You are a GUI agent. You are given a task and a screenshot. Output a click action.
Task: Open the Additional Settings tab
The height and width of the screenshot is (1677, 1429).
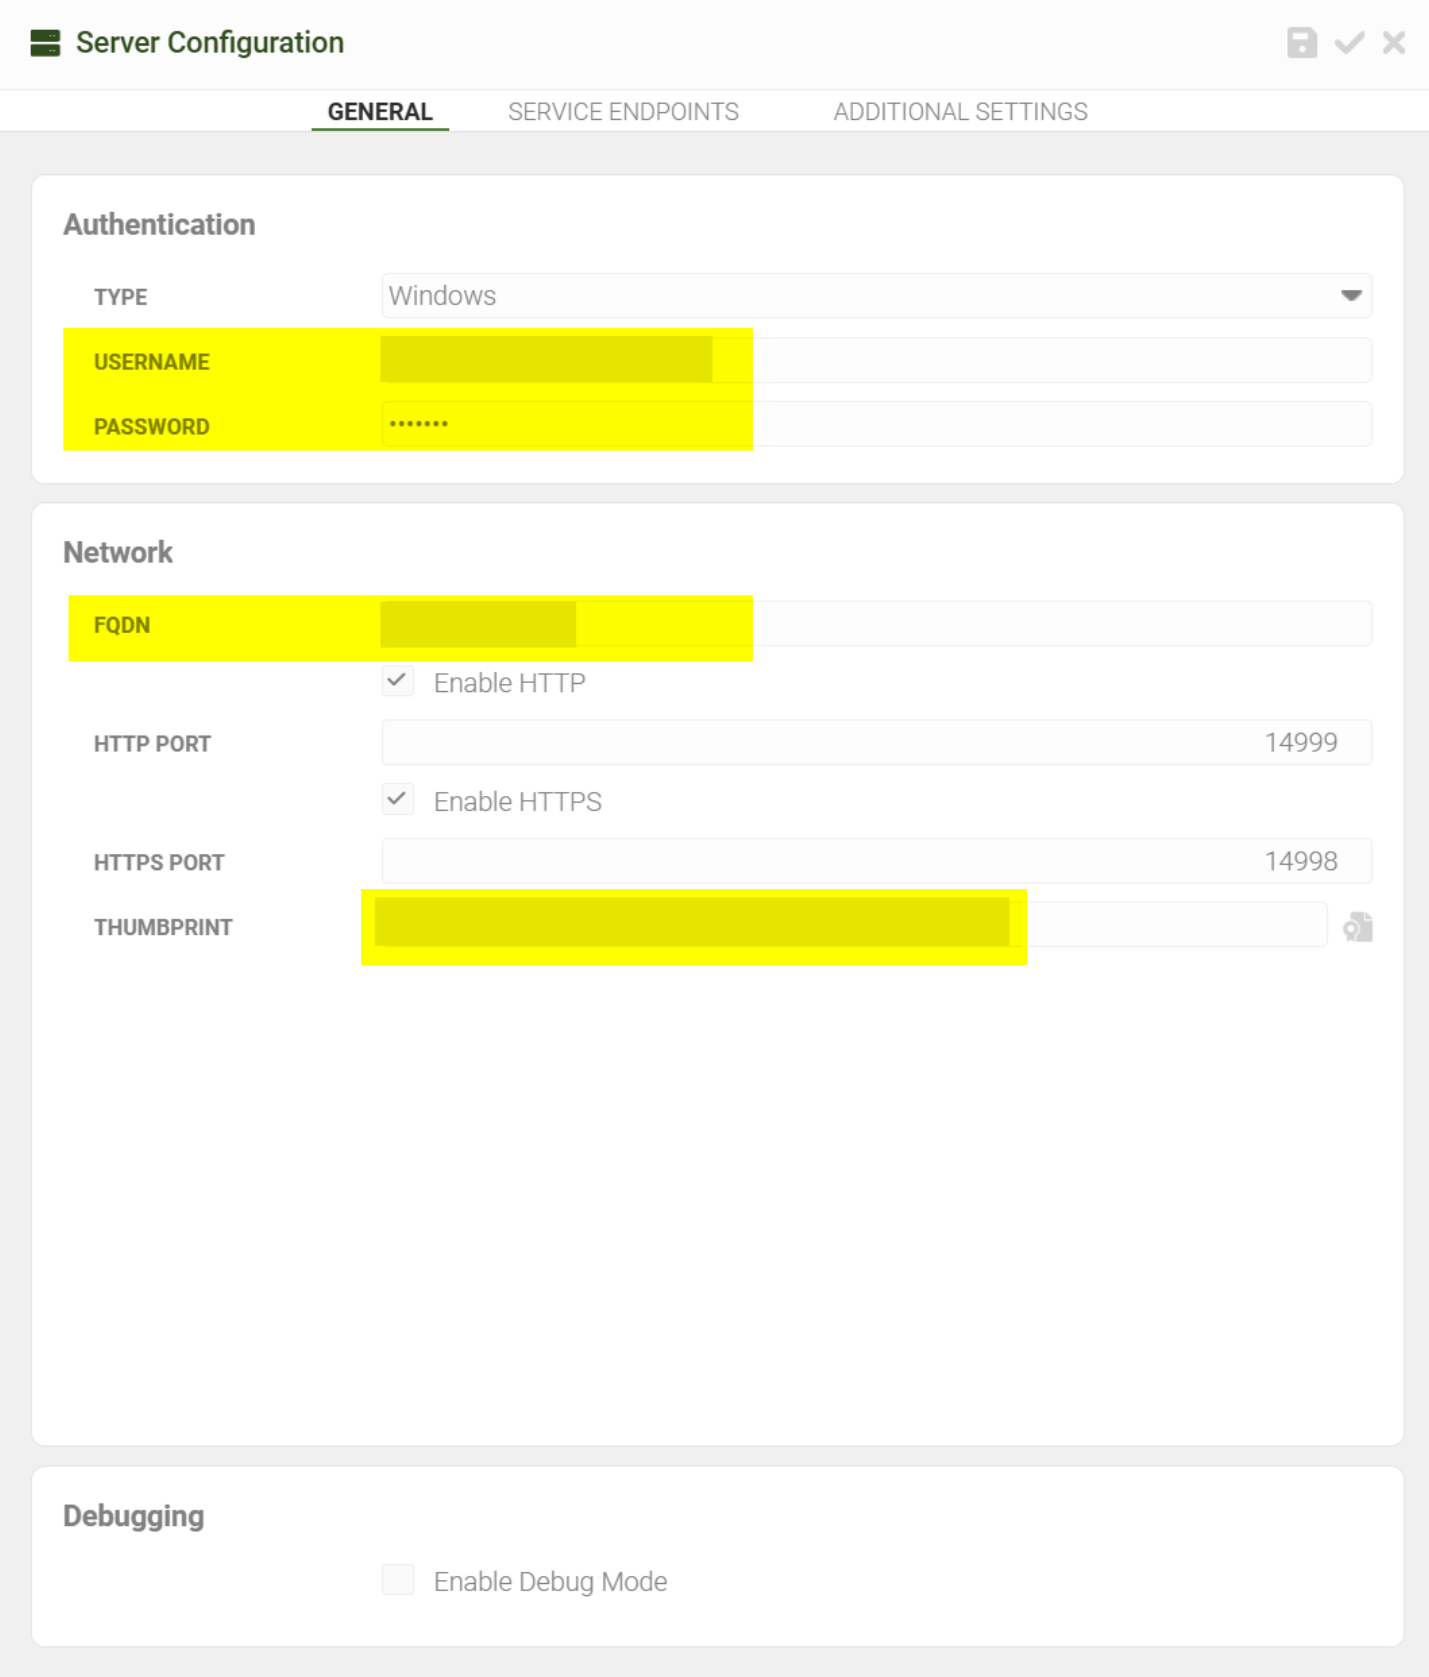[x=960, y=112]
